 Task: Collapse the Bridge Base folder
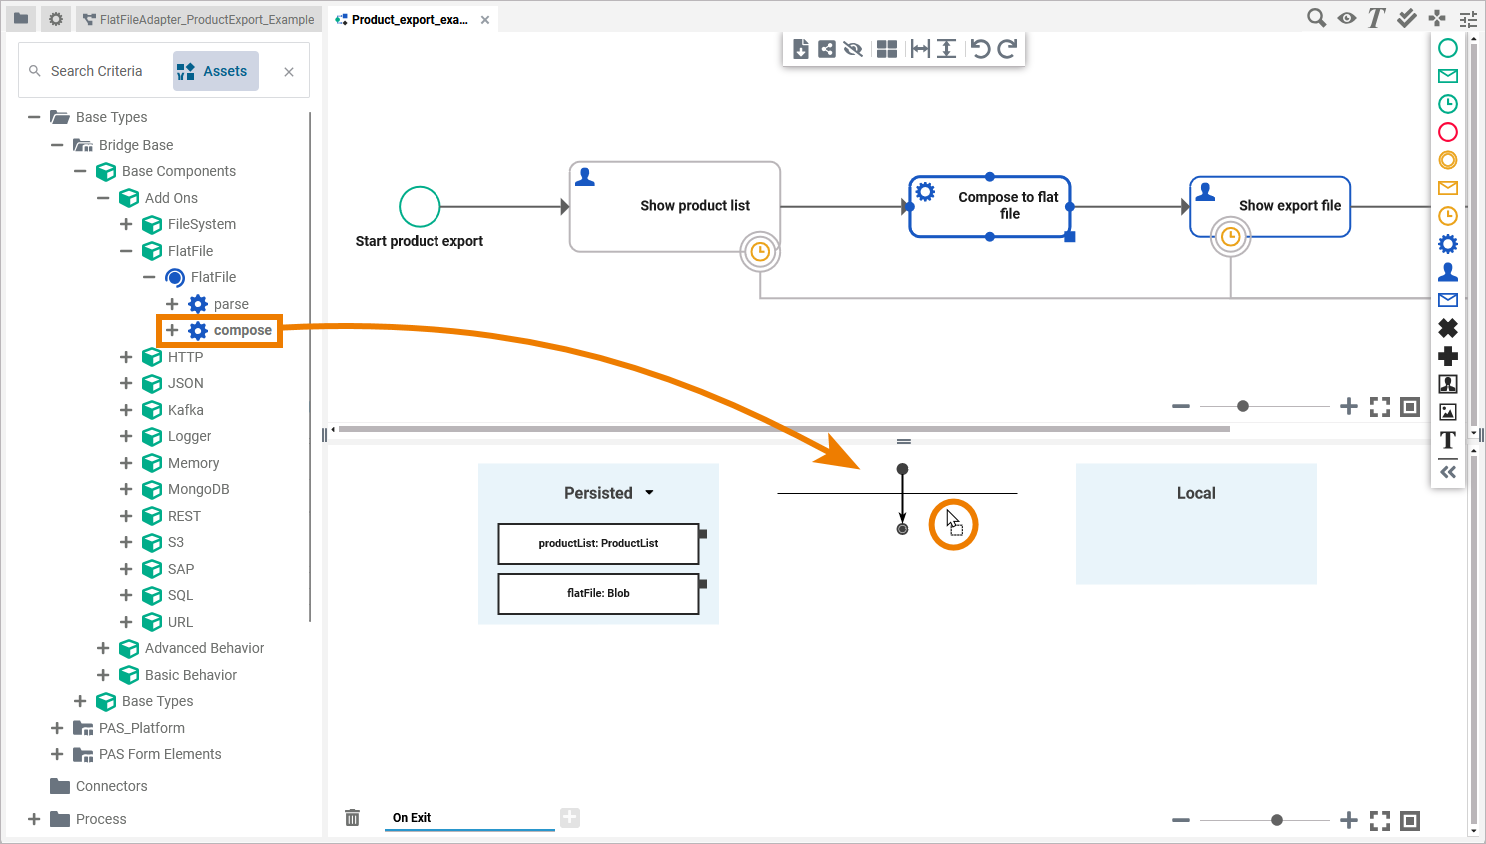pos(57,145)
